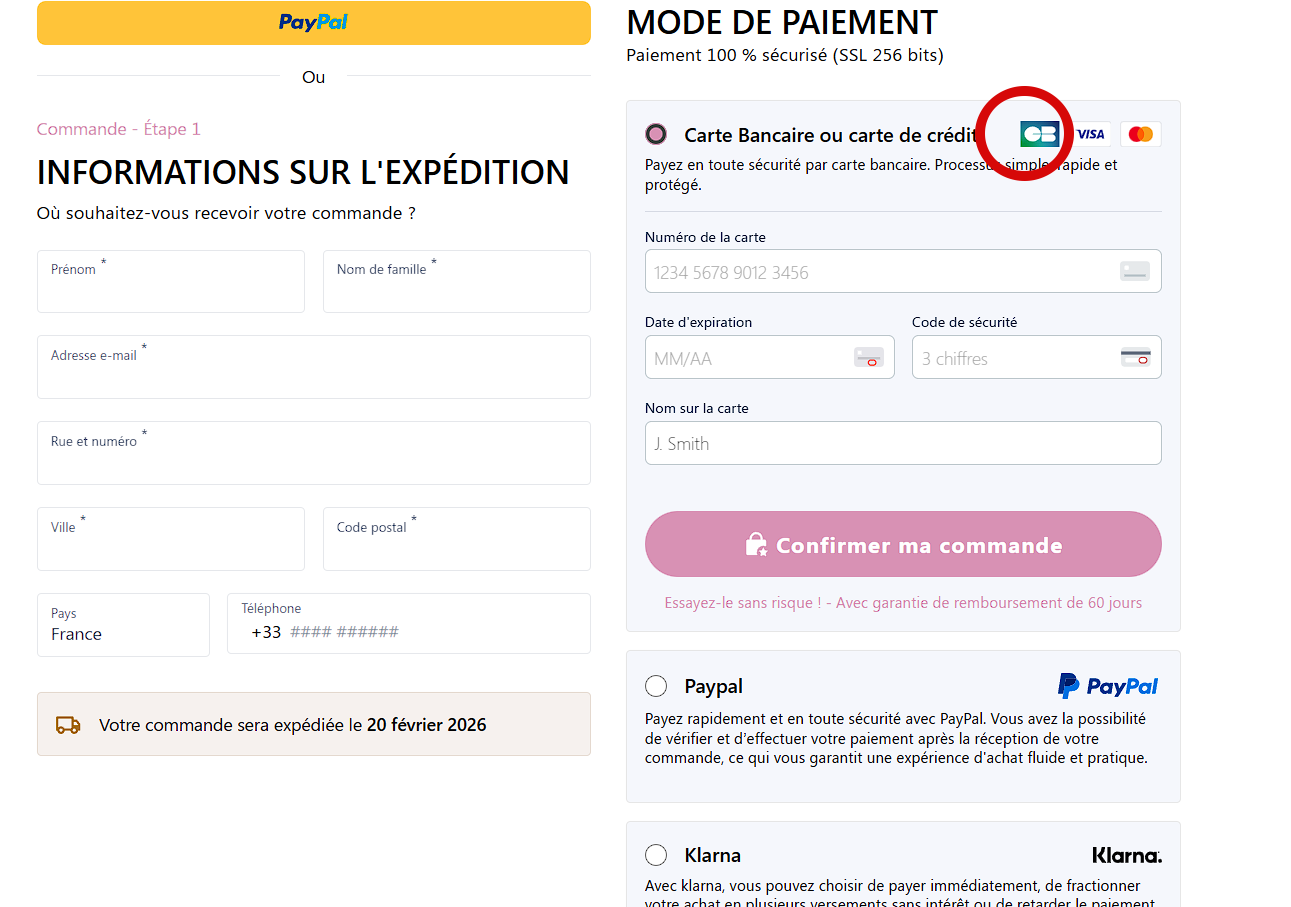Click the card icon in card number field
The width and height of the screenshot is (1291, 907).
click(x=1134, y=271)
